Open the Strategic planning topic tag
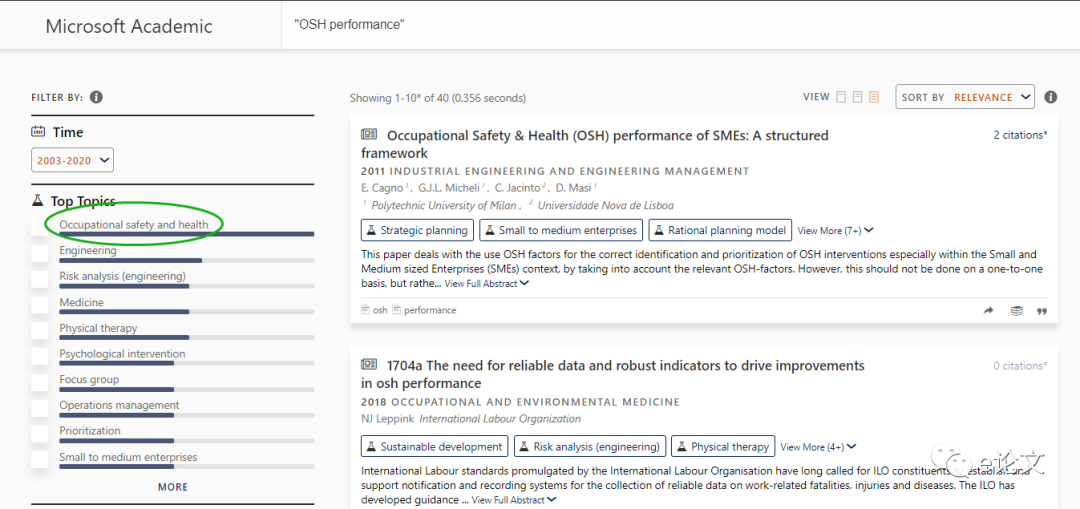 (x=417, y=230)
